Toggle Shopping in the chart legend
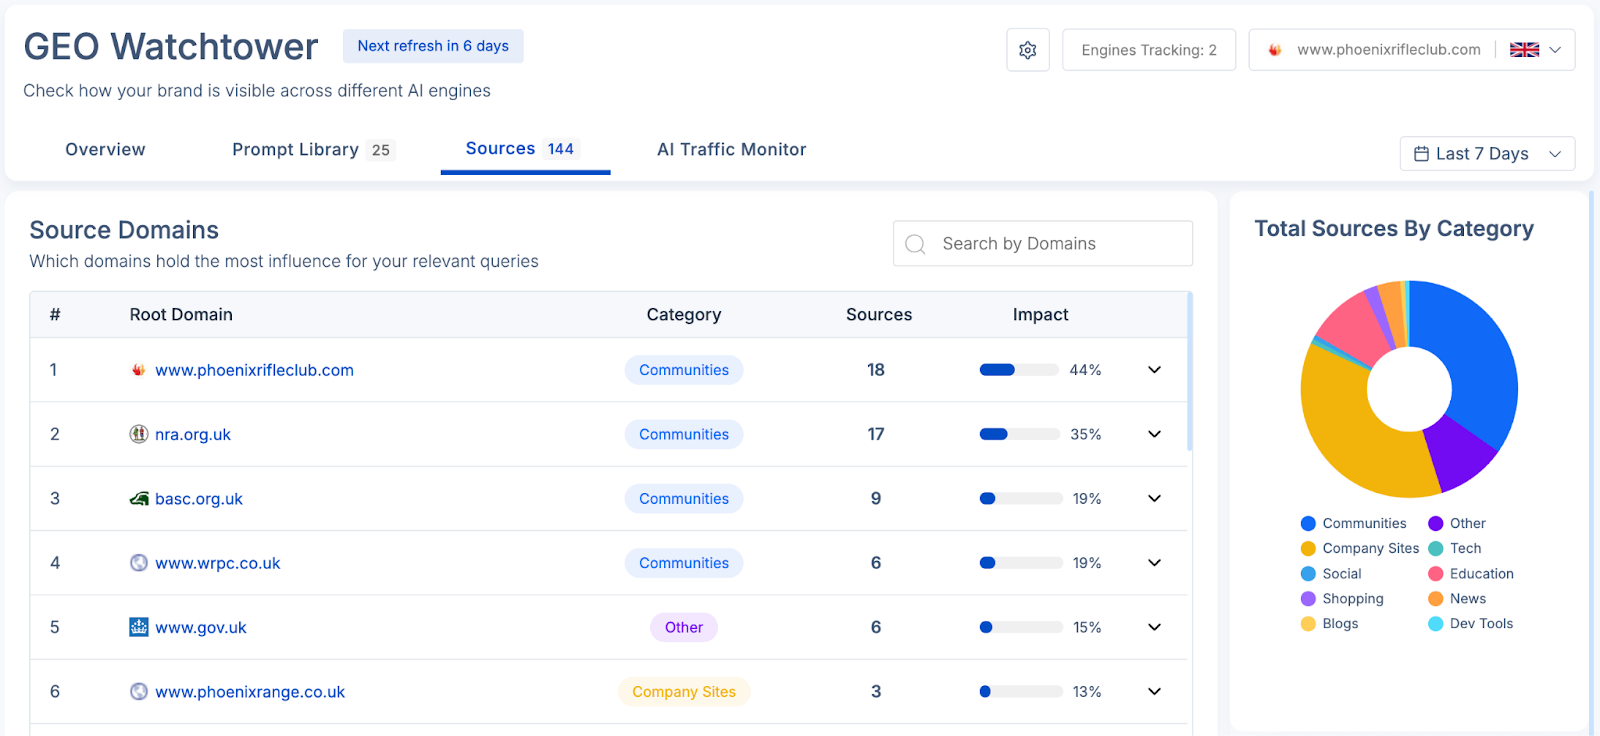 (1342, 599)
